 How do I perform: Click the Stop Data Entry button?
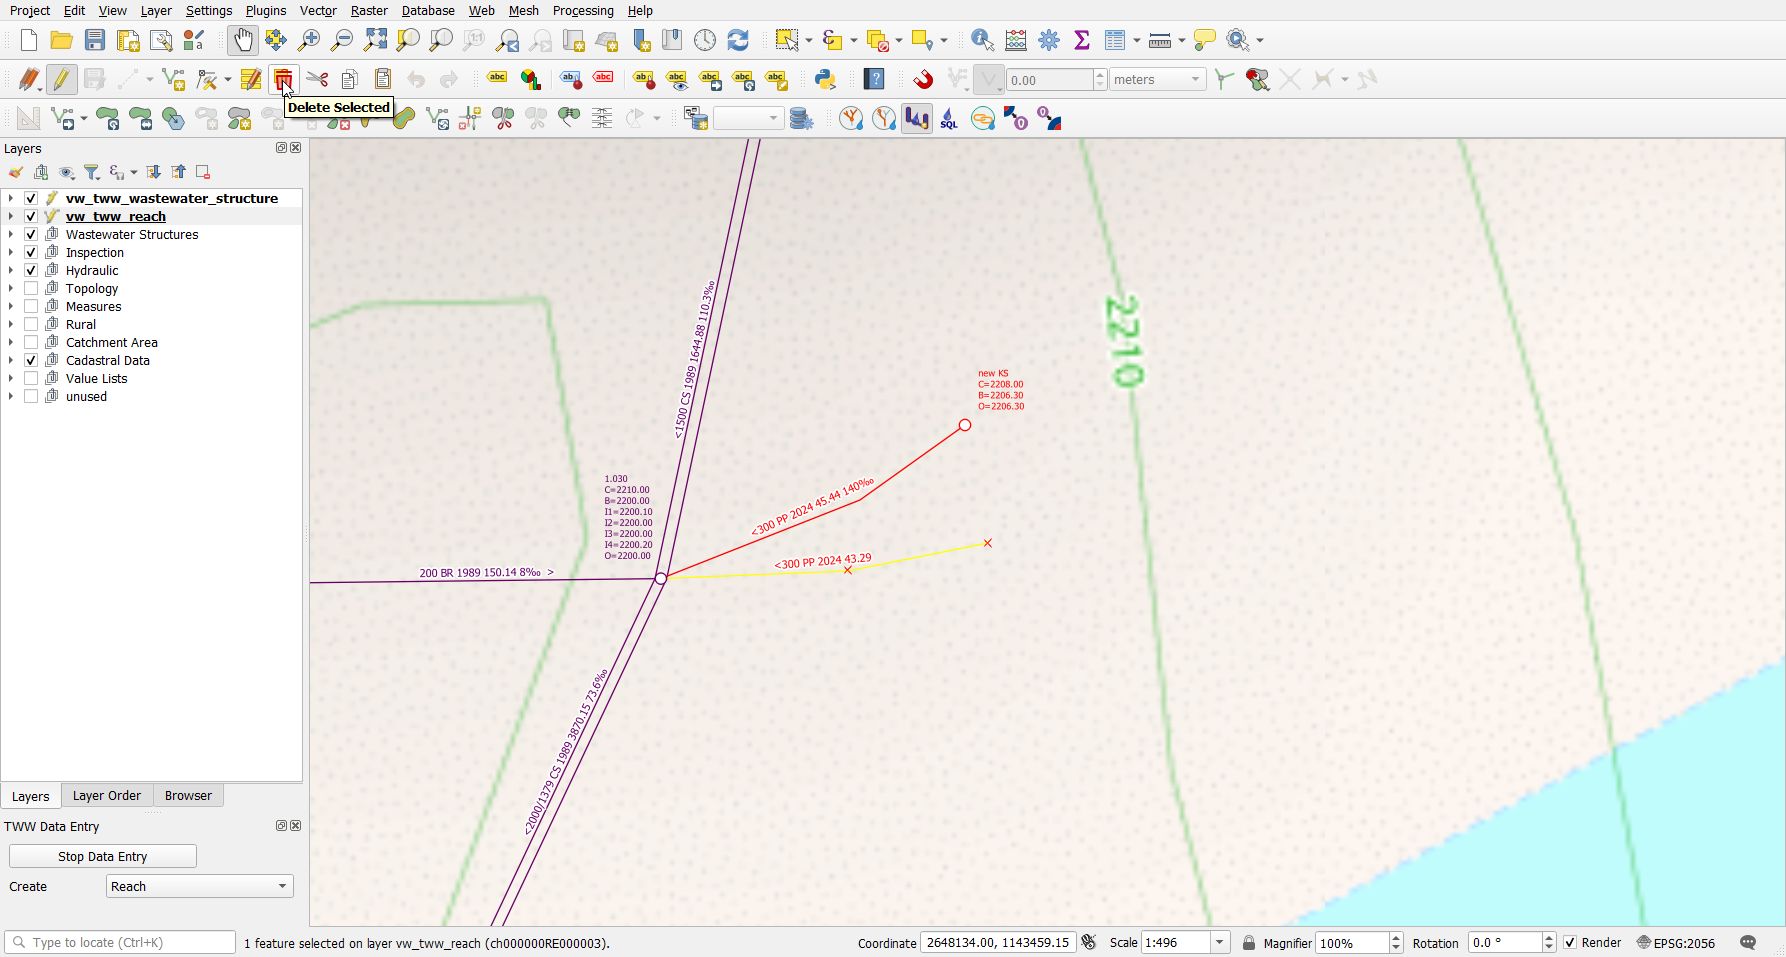pos(103,857)
